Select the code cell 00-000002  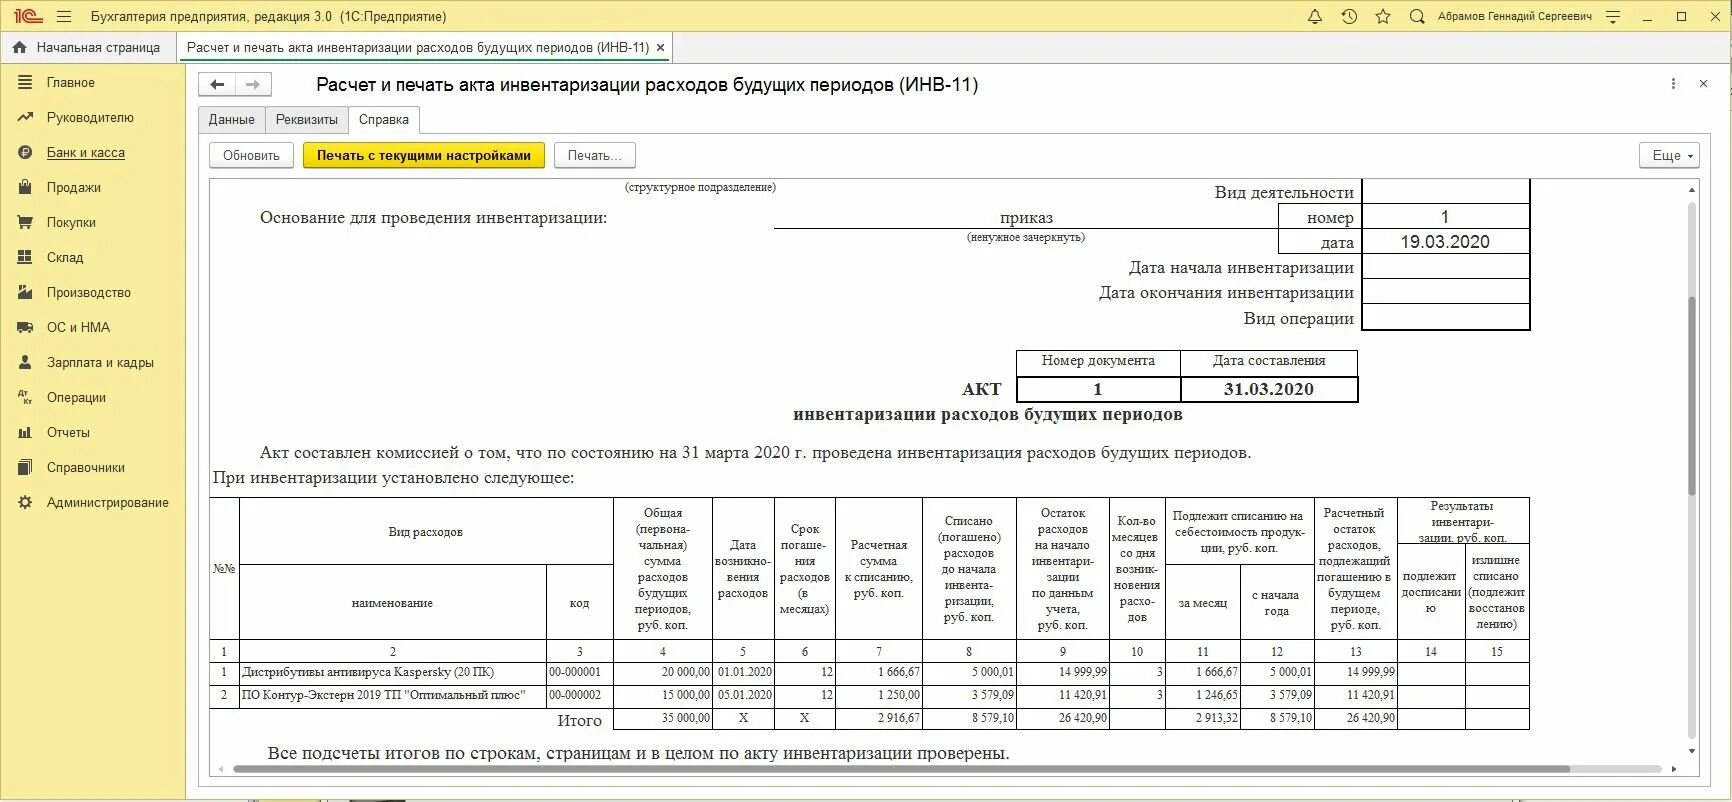click(579, 695)
